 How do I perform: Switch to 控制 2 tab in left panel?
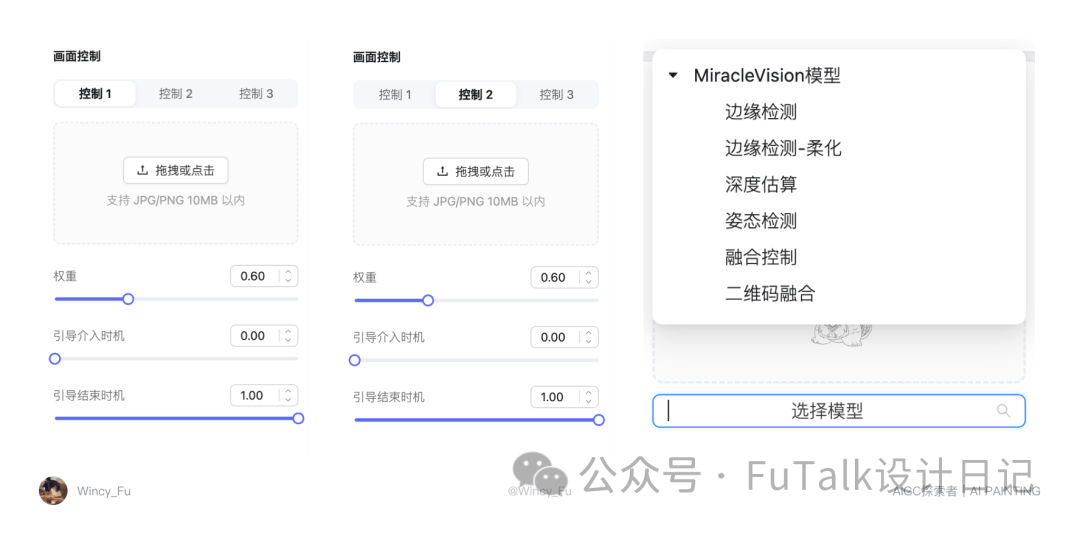pyautogui.click(x=176, y=94)
